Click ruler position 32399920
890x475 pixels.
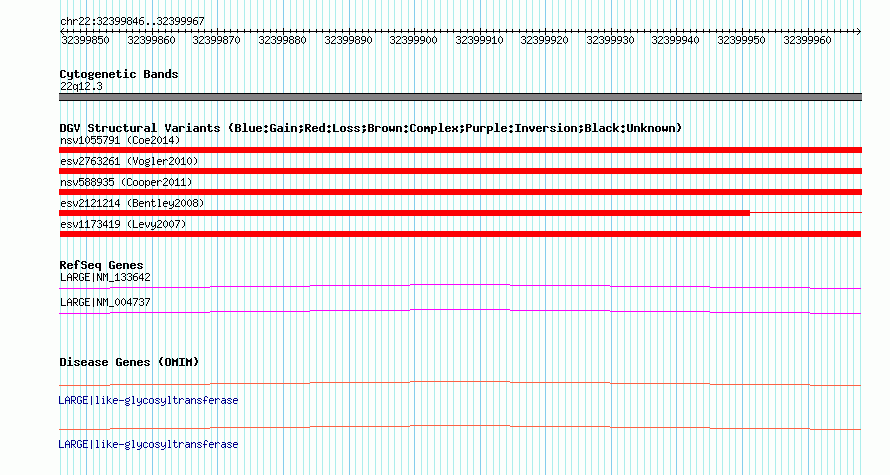pyautogui.click(x=544, y=40)
